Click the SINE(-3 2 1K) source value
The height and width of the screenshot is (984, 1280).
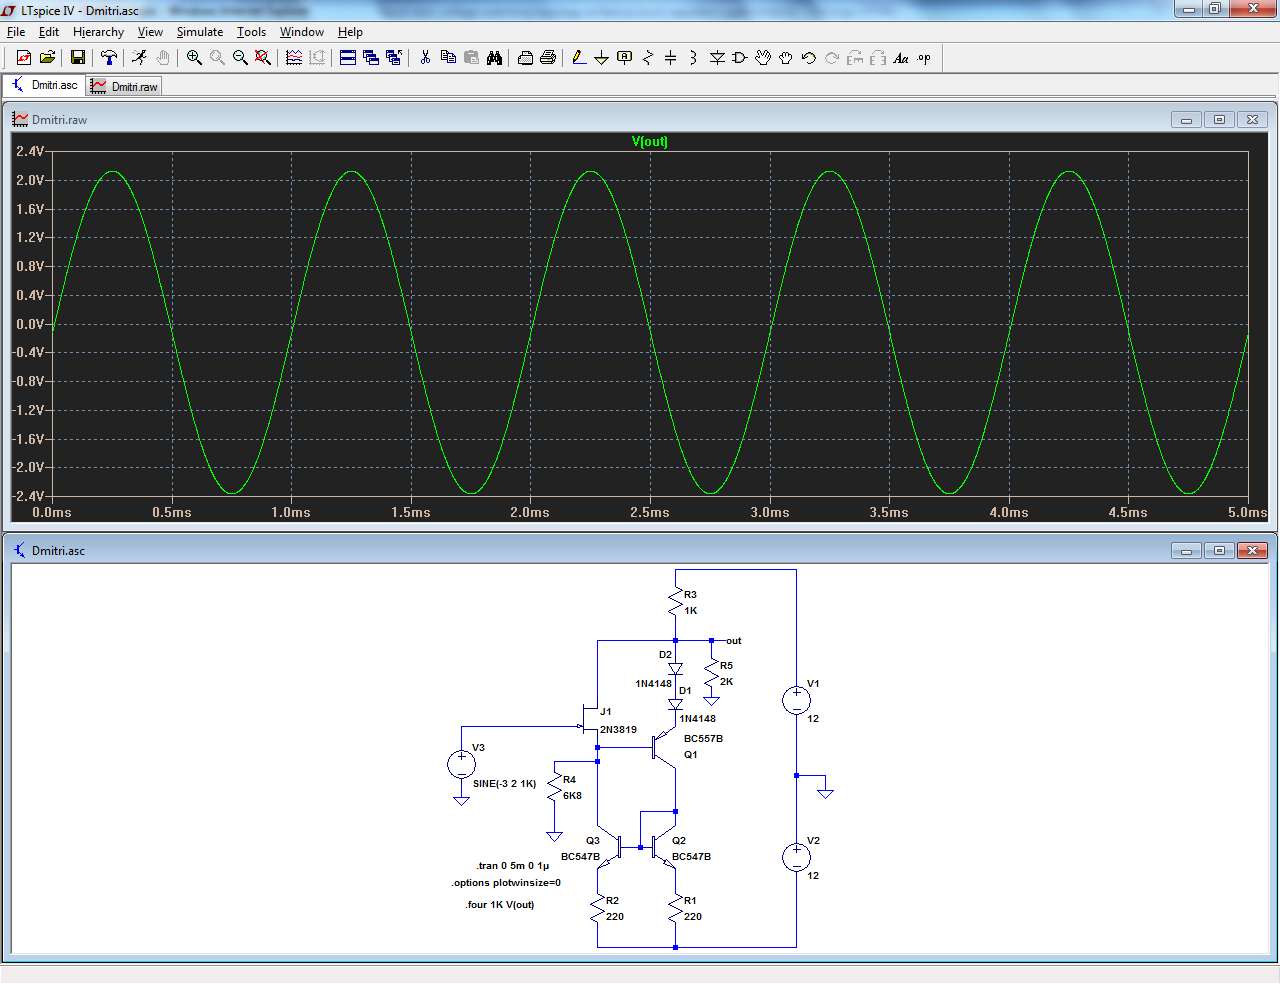coord(505,784)
